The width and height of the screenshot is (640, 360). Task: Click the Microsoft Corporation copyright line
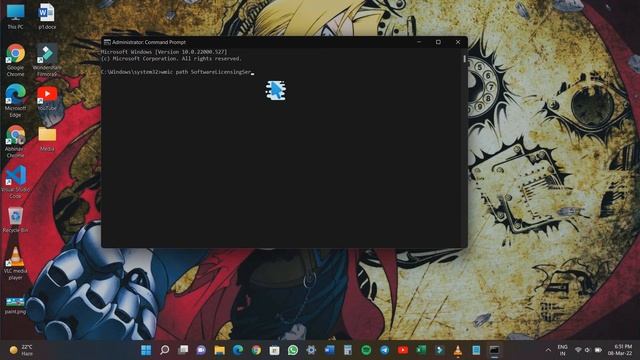coord(171,59)
